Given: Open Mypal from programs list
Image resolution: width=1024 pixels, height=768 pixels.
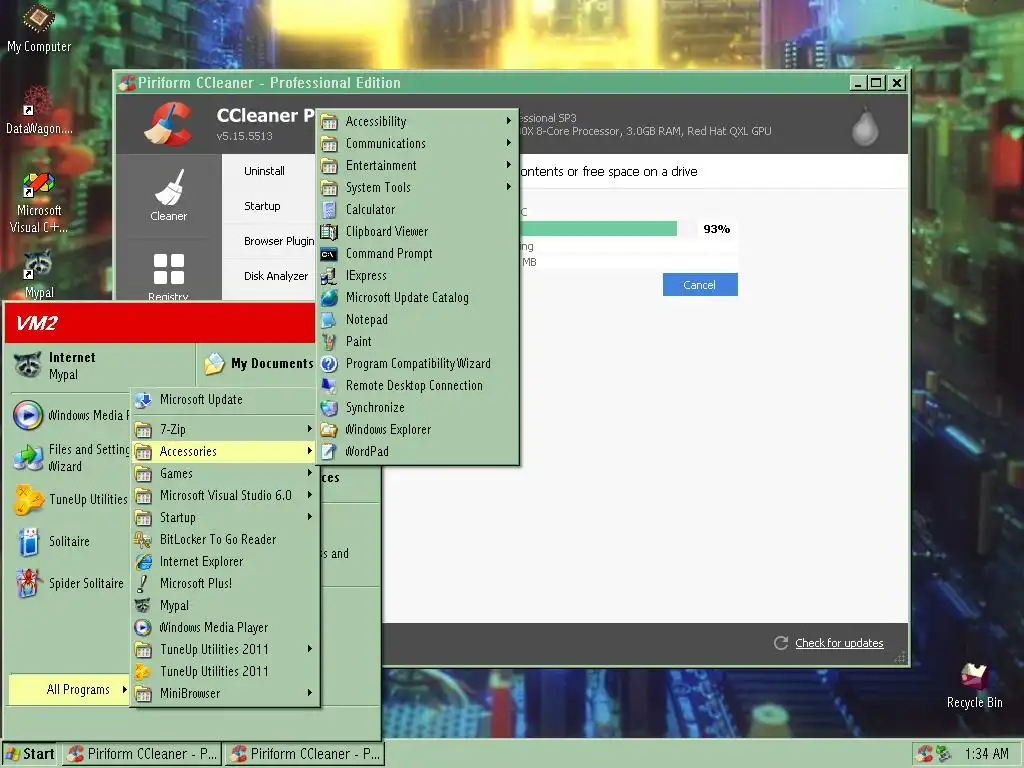Looking at the screenshot, I should [x=224, y=606].
